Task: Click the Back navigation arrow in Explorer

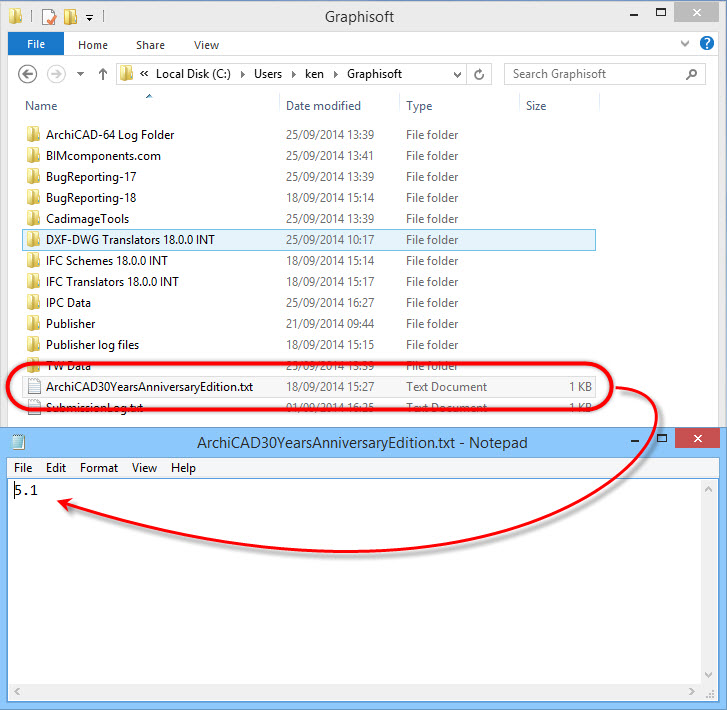Action: [x=27, y=74]
